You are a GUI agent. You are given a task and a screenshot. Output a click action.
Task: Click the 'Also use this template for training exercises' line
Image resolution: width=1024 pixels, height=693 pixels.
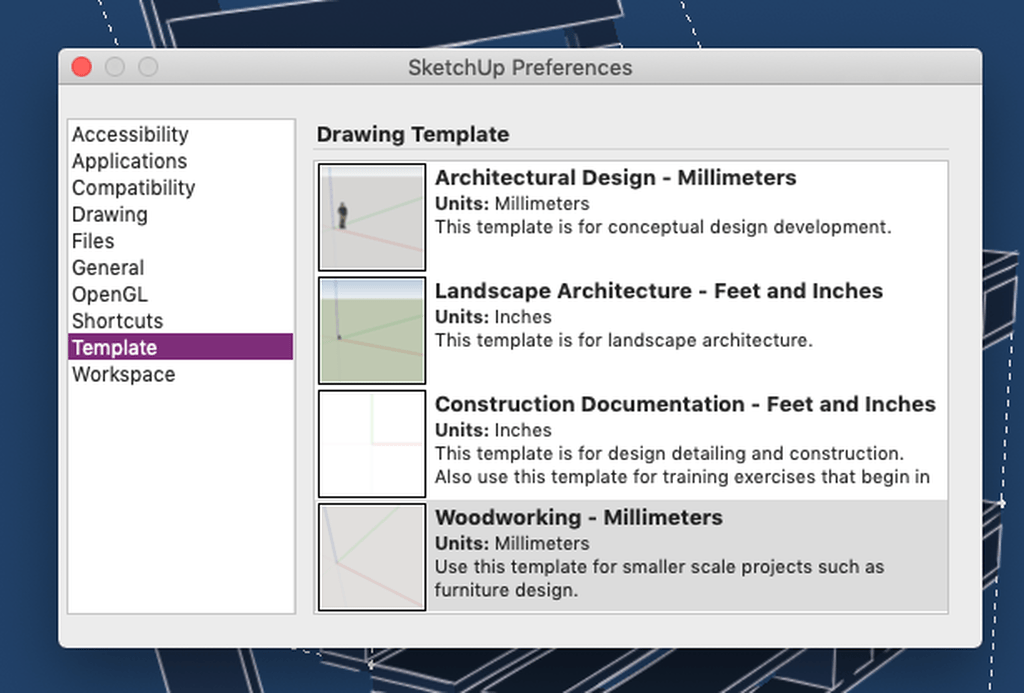coord(682,477)
